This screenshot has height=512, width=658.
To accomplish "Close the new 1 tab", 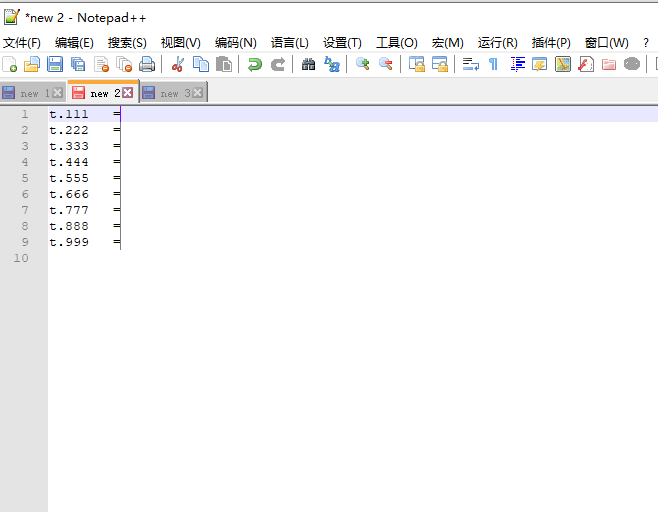I will [58, 93].
